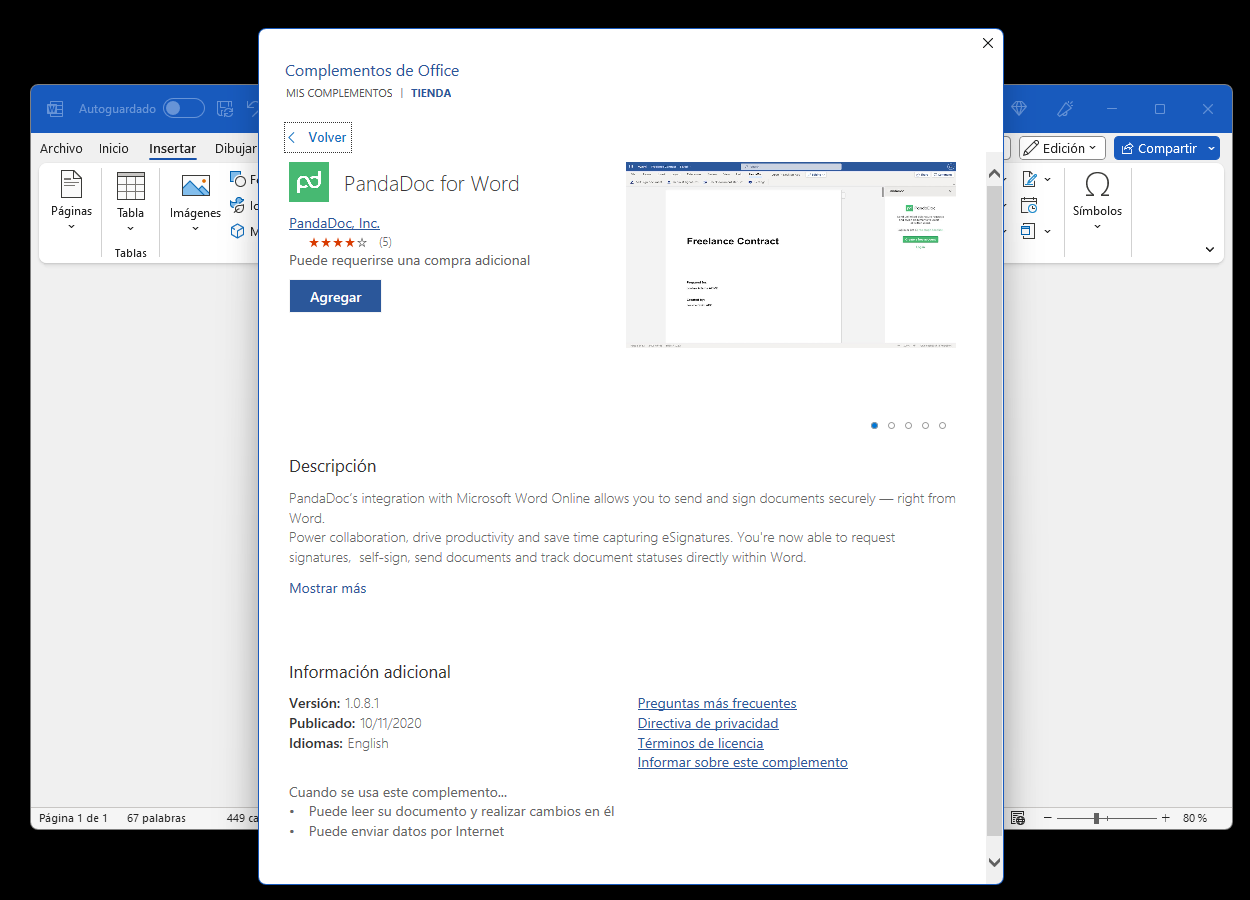Click the 80 % zoom level in Word
This screenshot has width=1250, height=900.
pos(1194,818)
